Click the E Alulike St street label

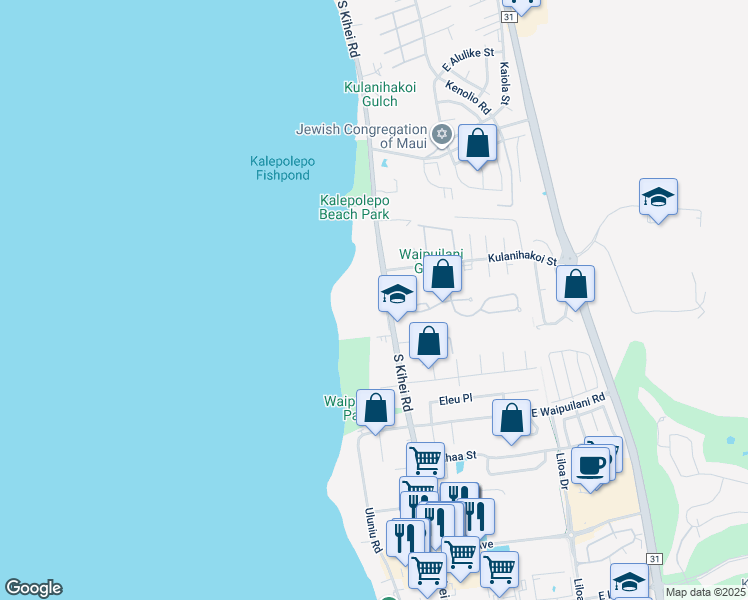[468, 59]
